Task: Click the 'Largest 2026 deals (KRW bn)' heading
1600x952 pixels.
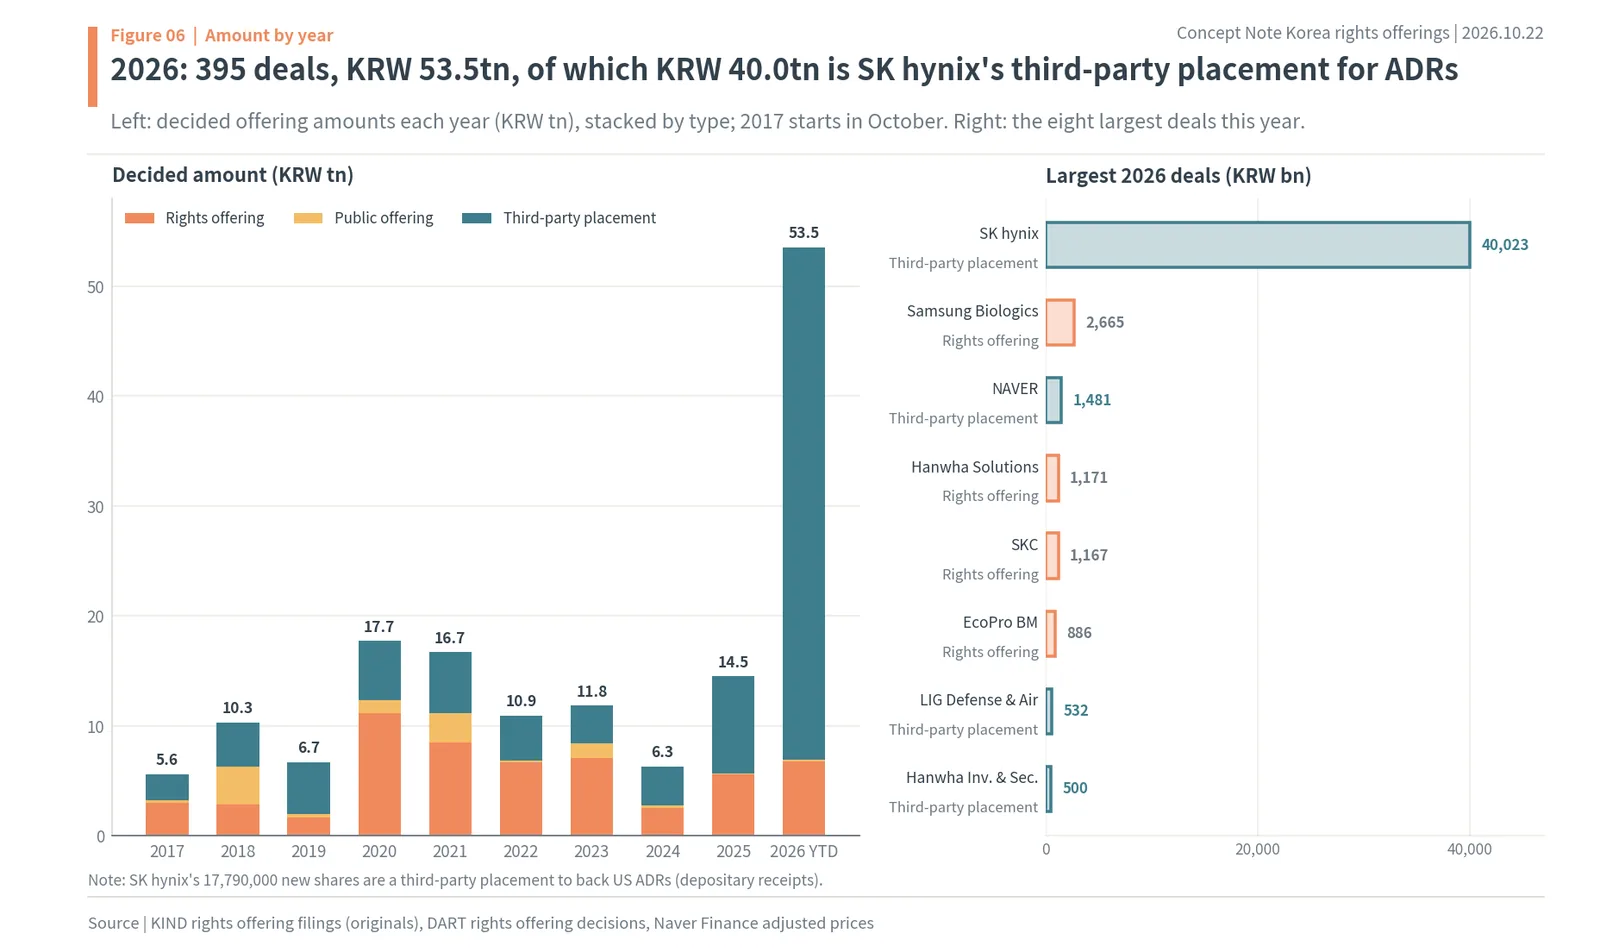Action: click(x=1178, y=176)
